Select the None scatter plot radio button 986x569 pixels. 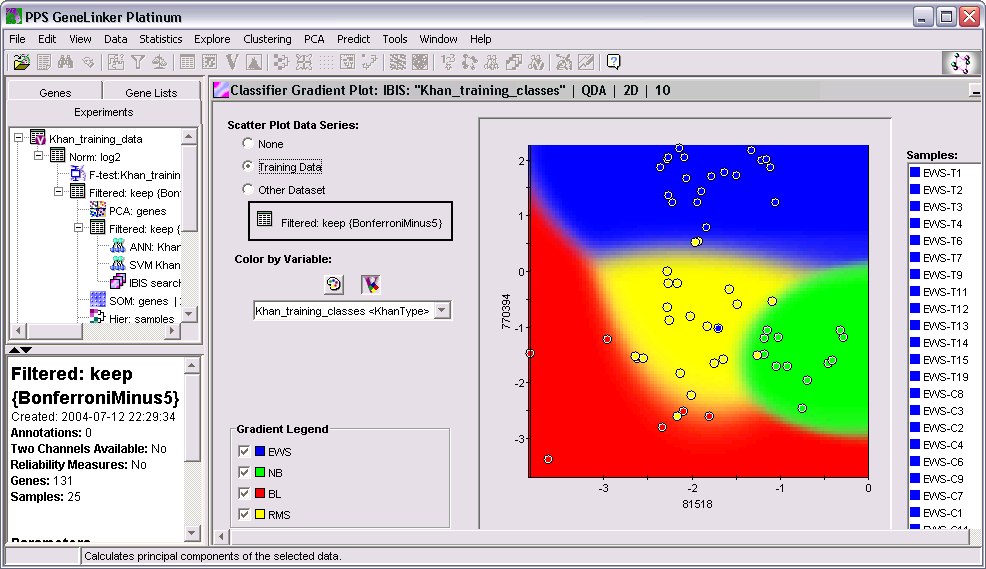tap(248, 143)
